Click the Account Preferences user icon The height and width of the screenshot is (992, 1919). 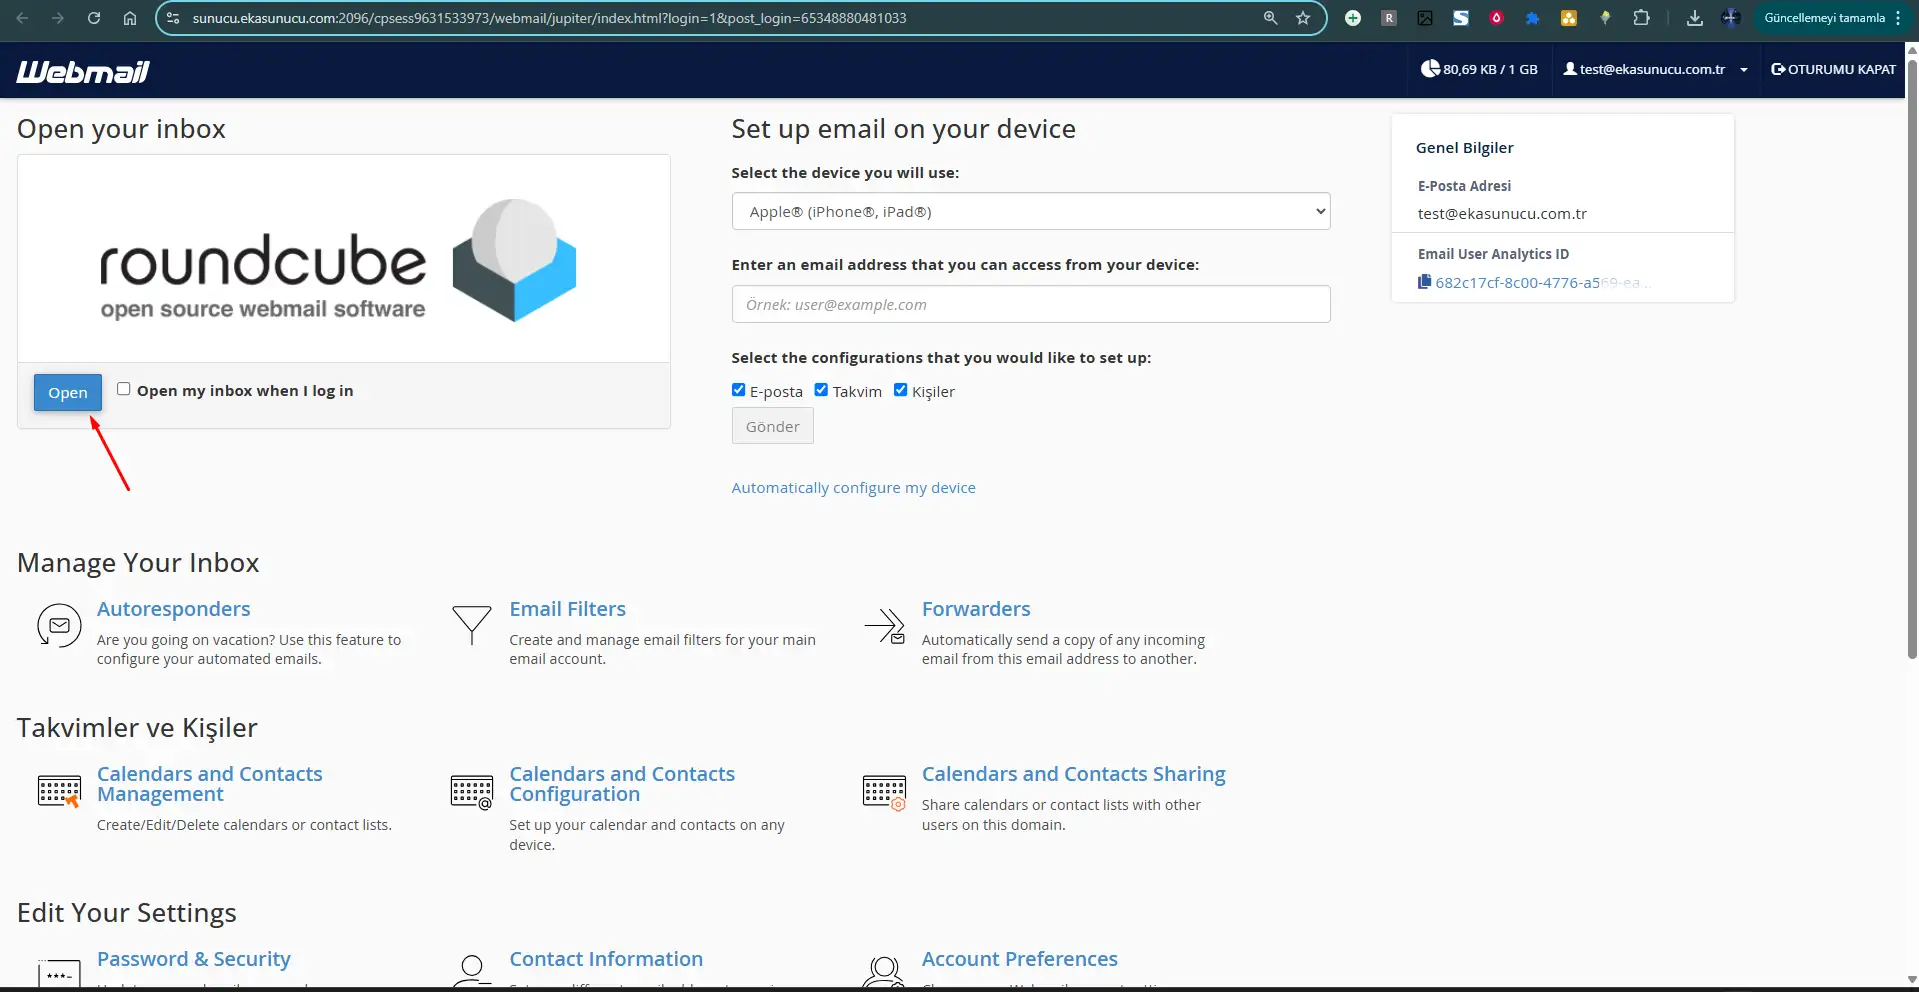884,971
